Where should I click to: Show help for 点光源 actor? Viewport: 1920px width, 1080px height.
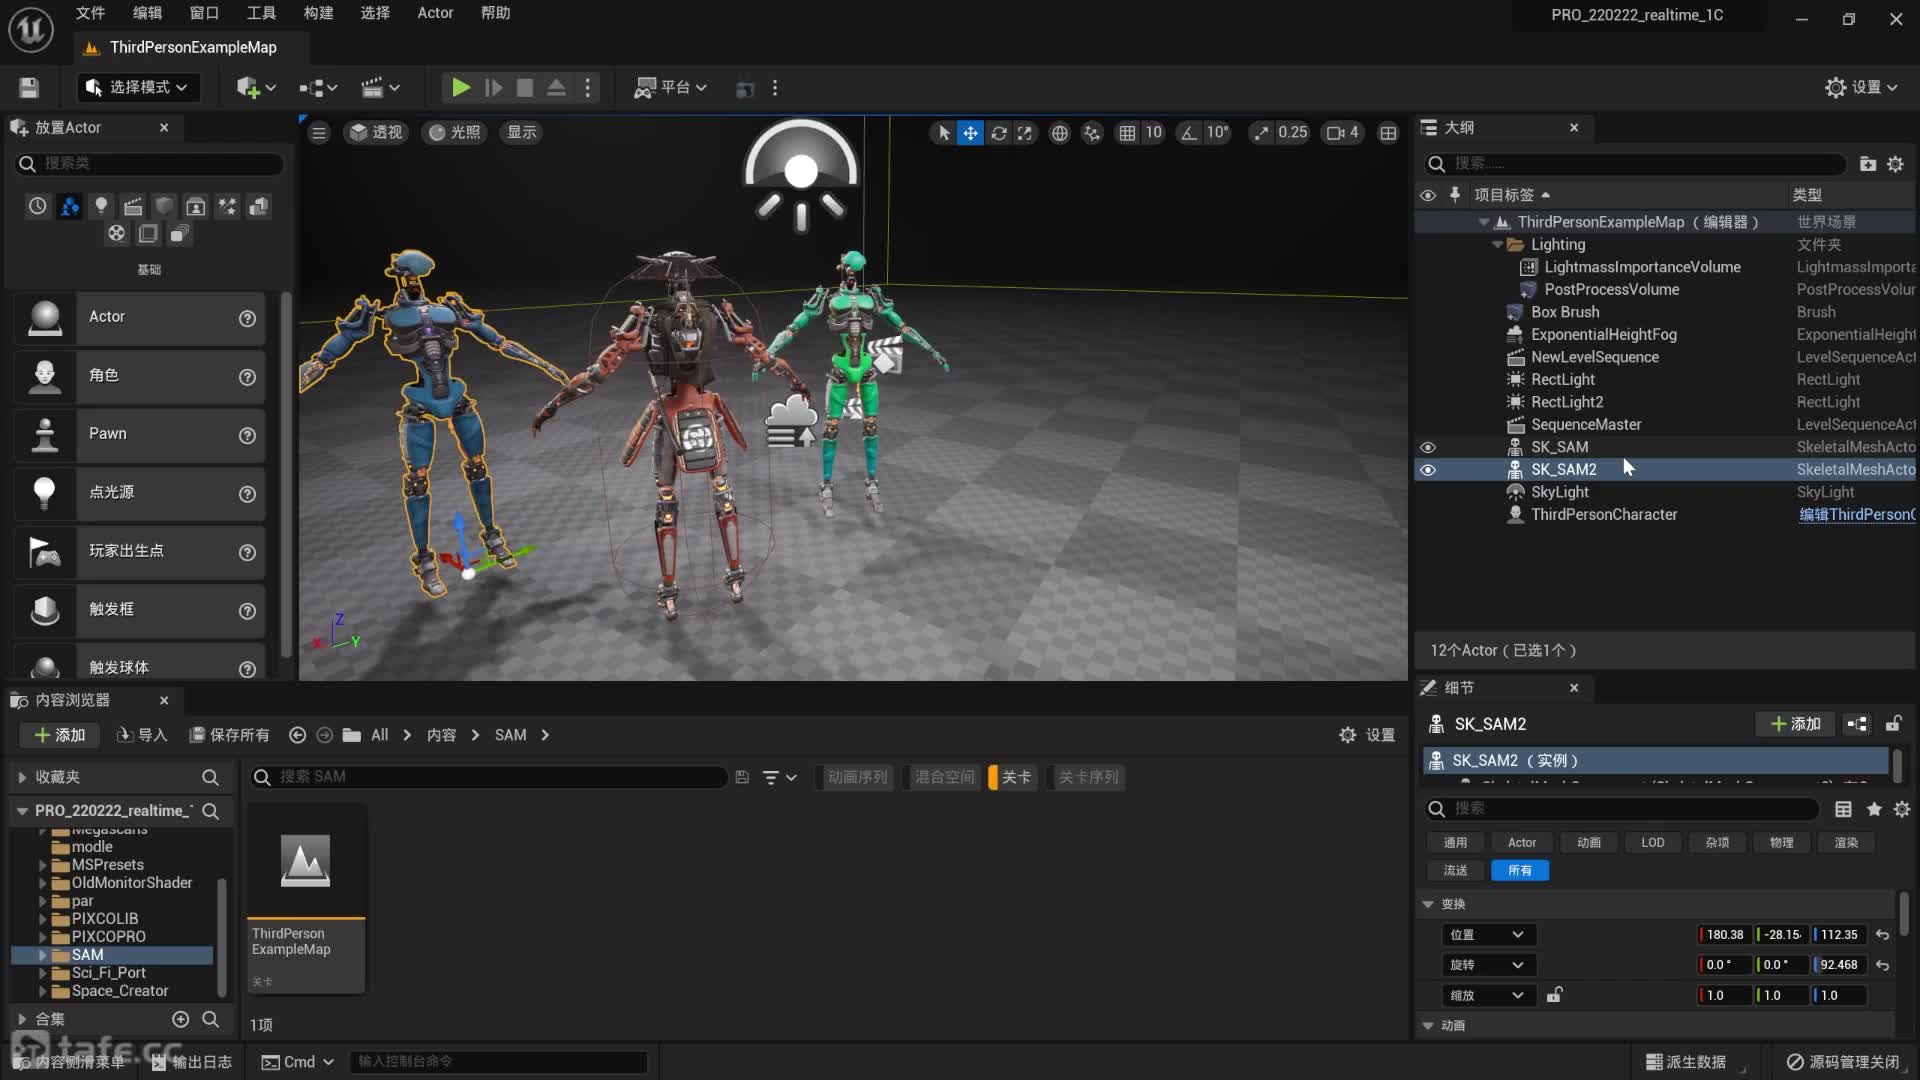click(247, 494)
